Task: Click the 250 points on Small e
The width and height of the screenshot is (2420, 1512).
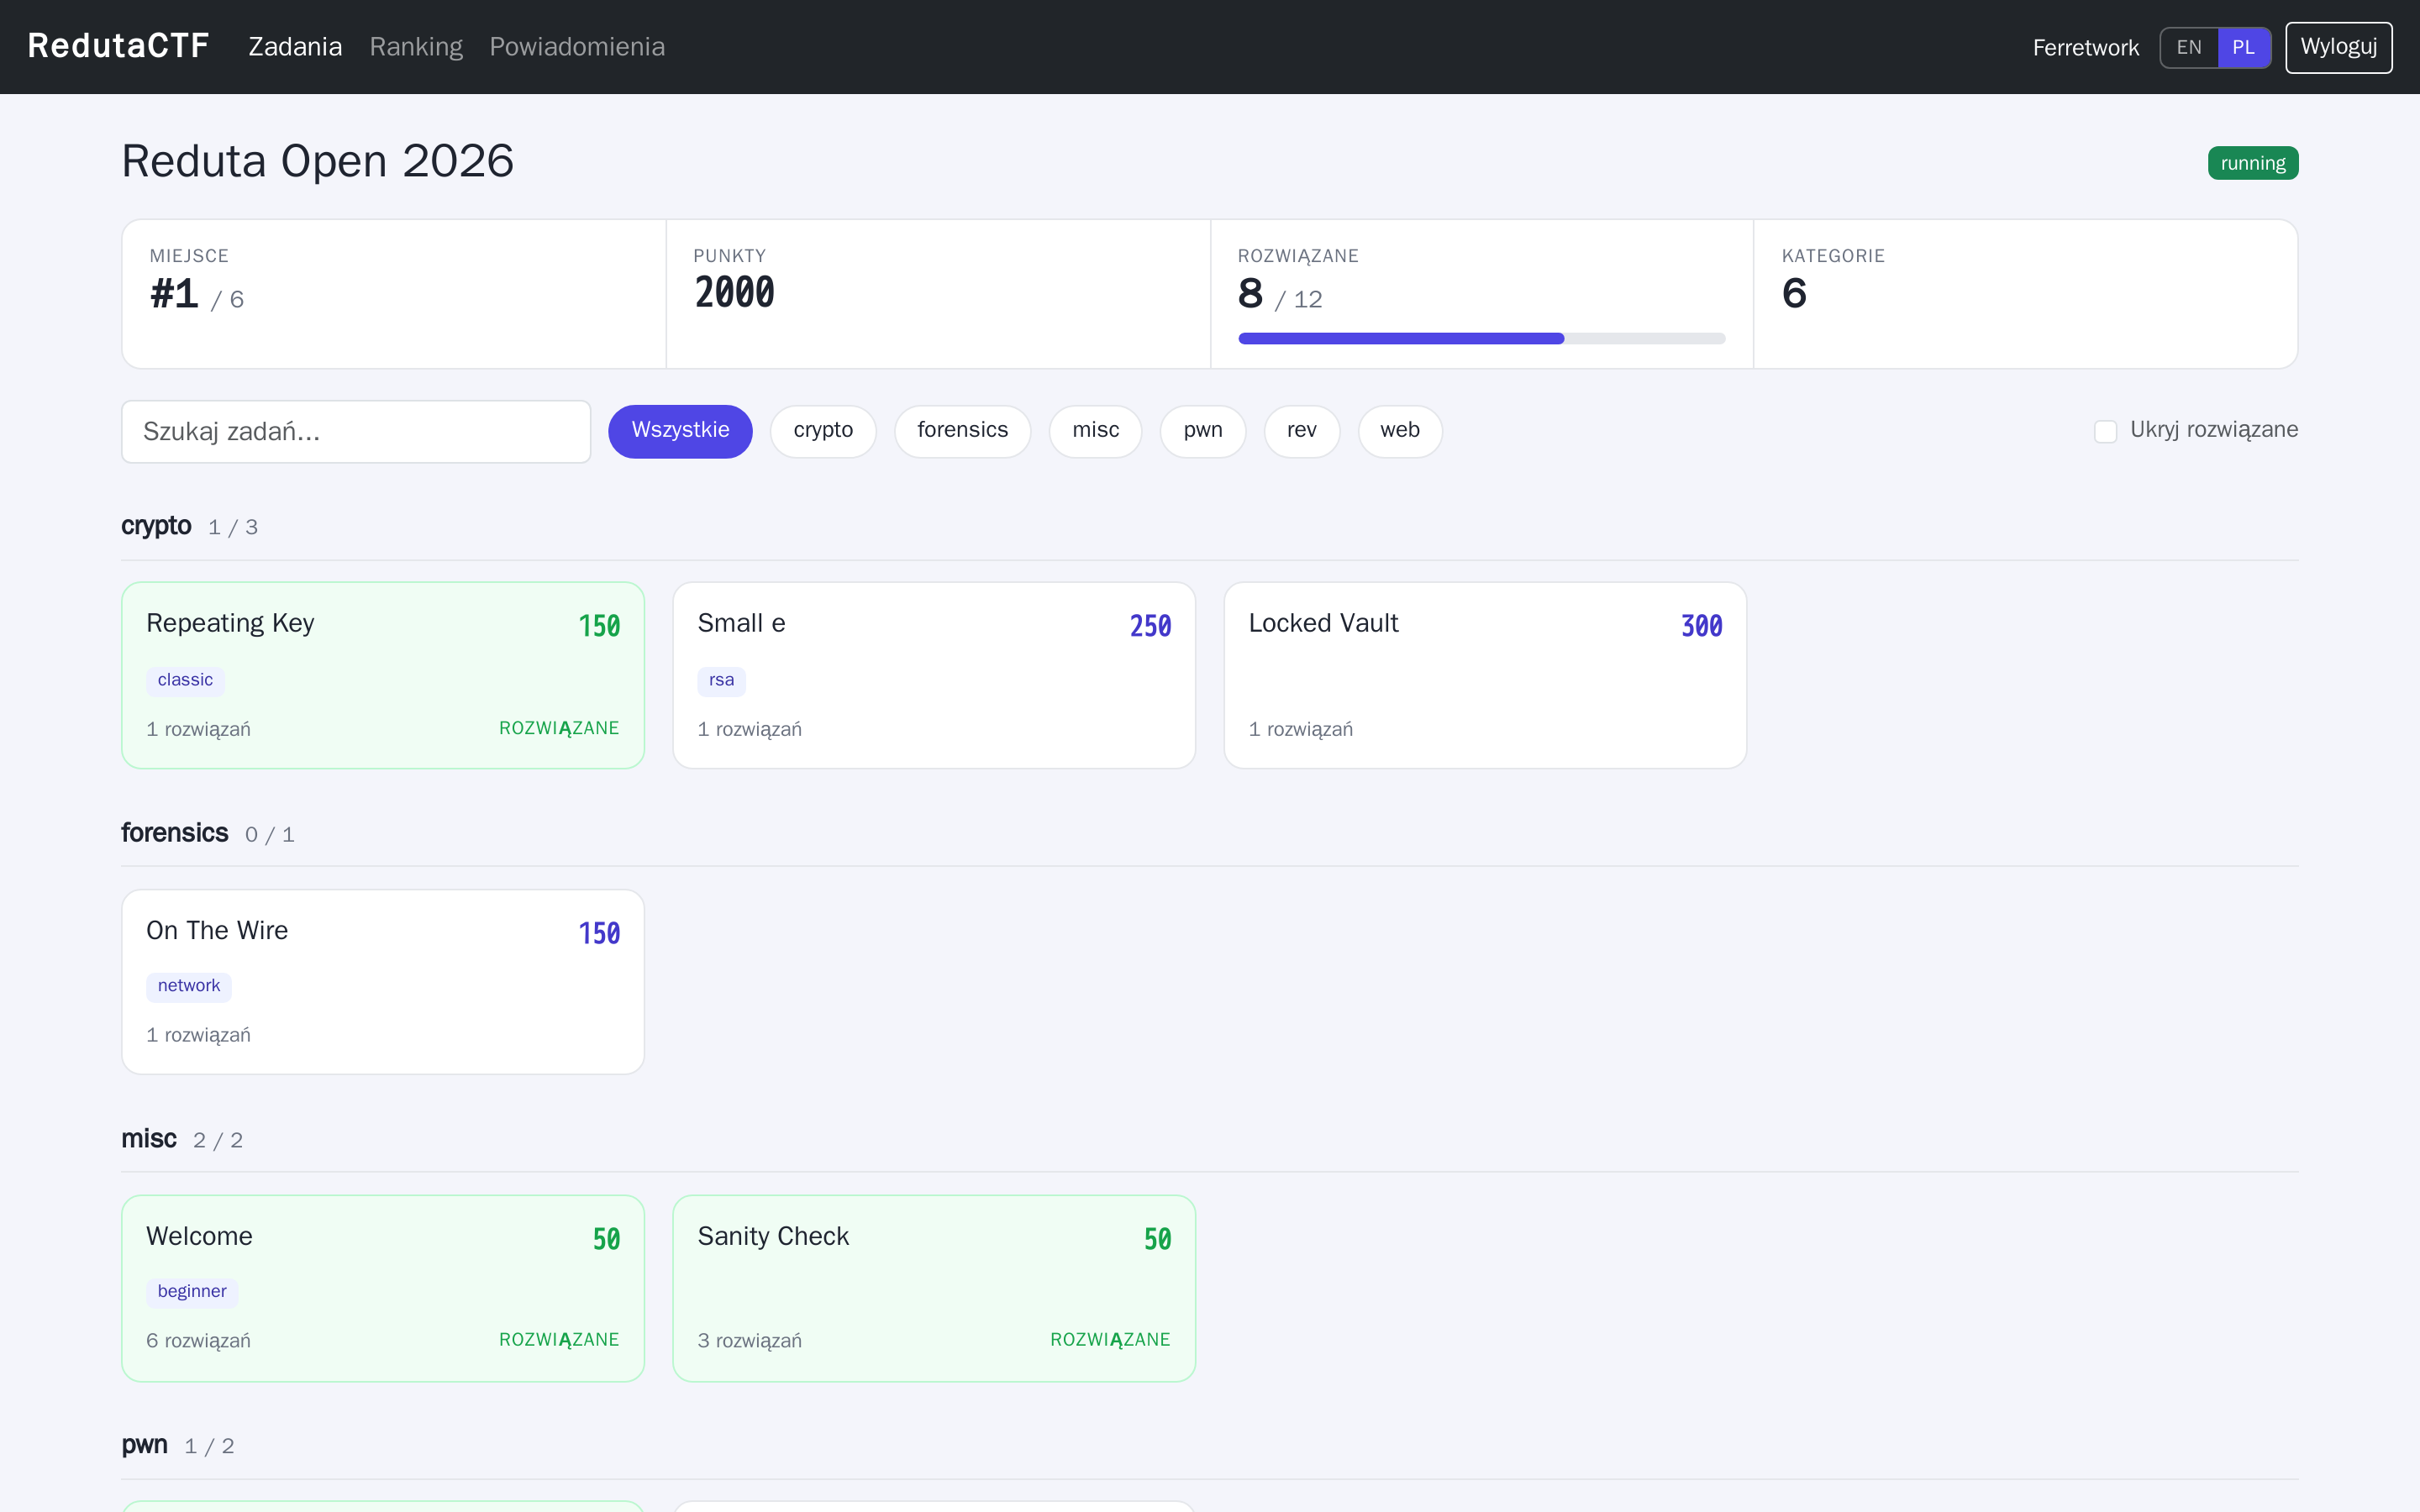Action: pos(1150,626)
